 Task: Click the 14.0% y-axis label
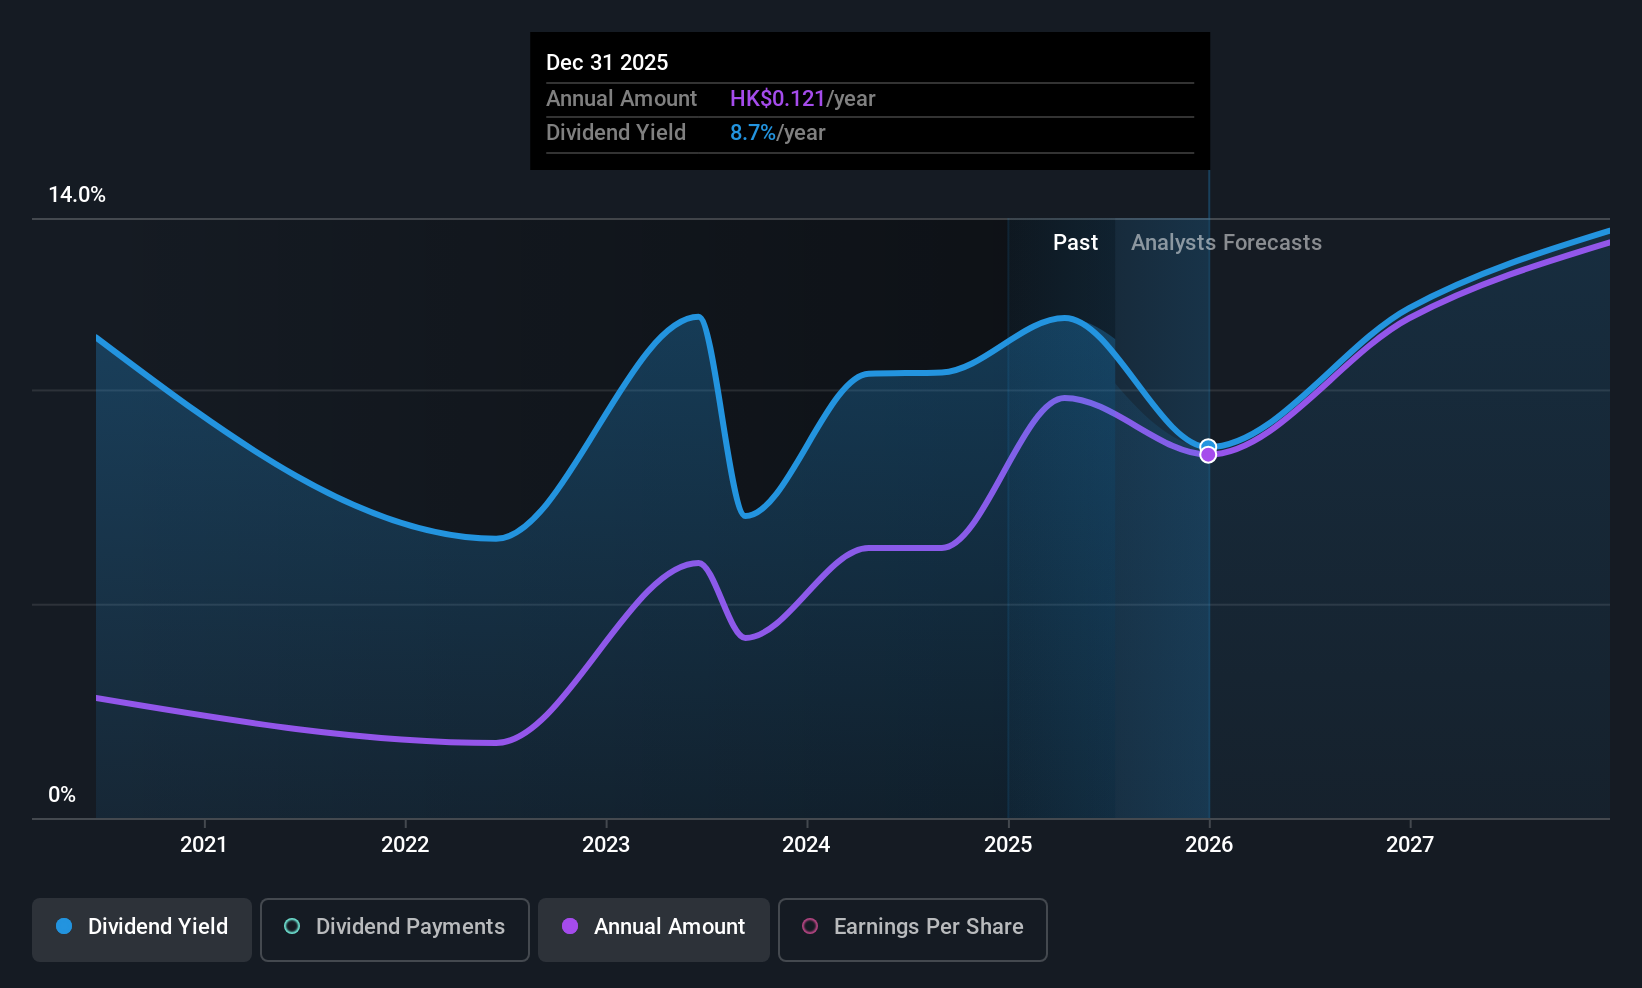pos(77,195)
